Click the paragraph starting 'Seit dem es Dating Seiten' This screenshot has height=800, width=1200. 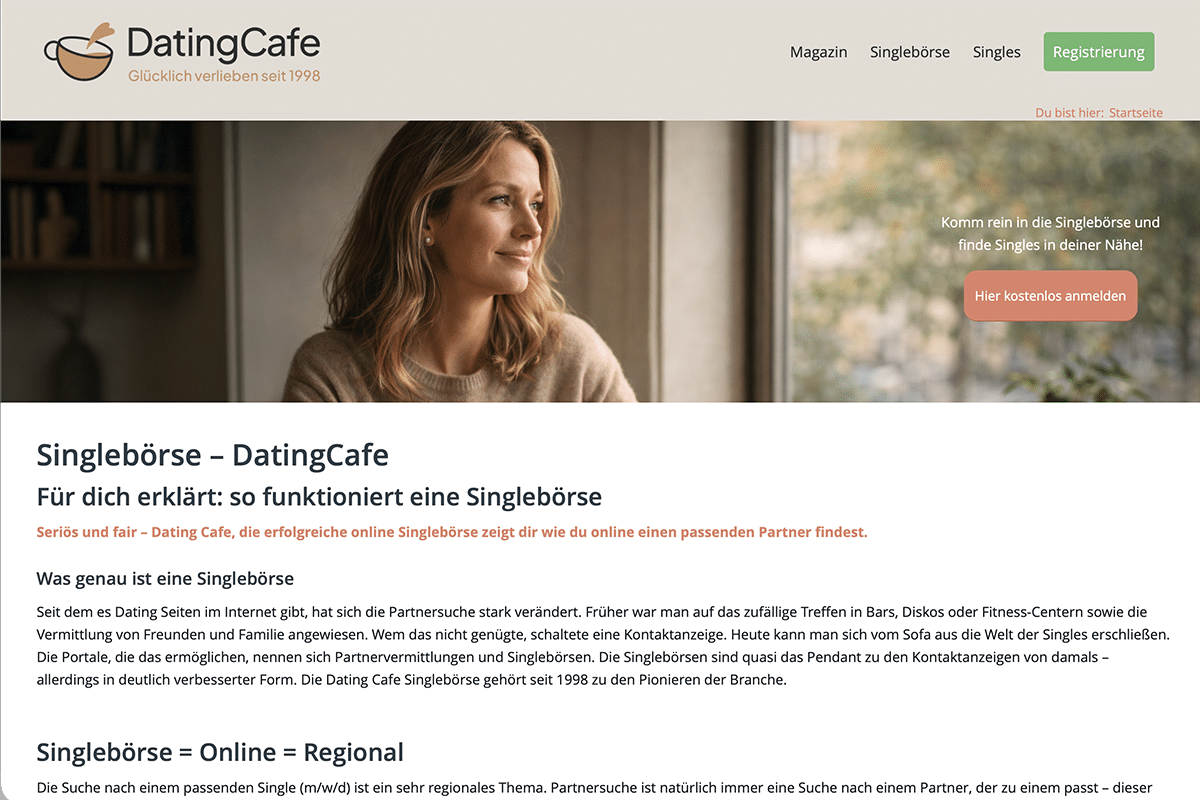pos(596,646)
